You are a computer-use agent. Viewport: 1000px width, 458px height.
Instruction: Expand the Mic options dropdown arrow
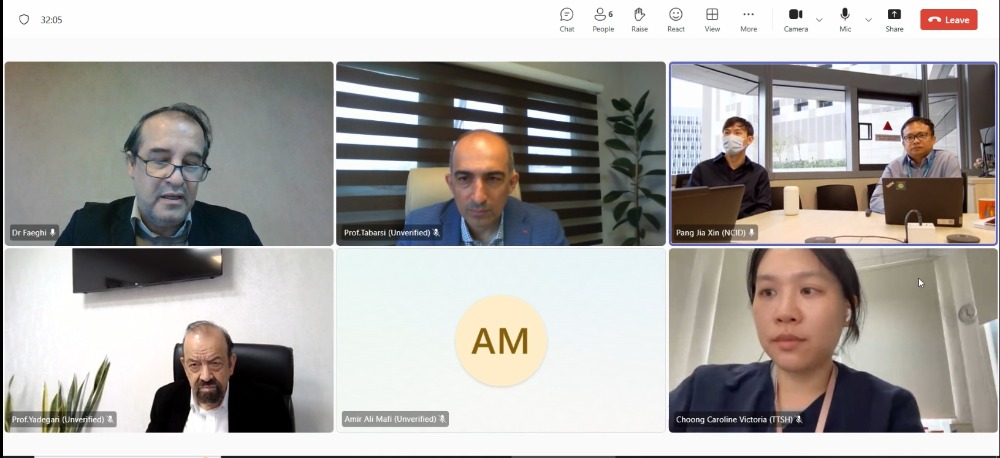tap(868, 20)
